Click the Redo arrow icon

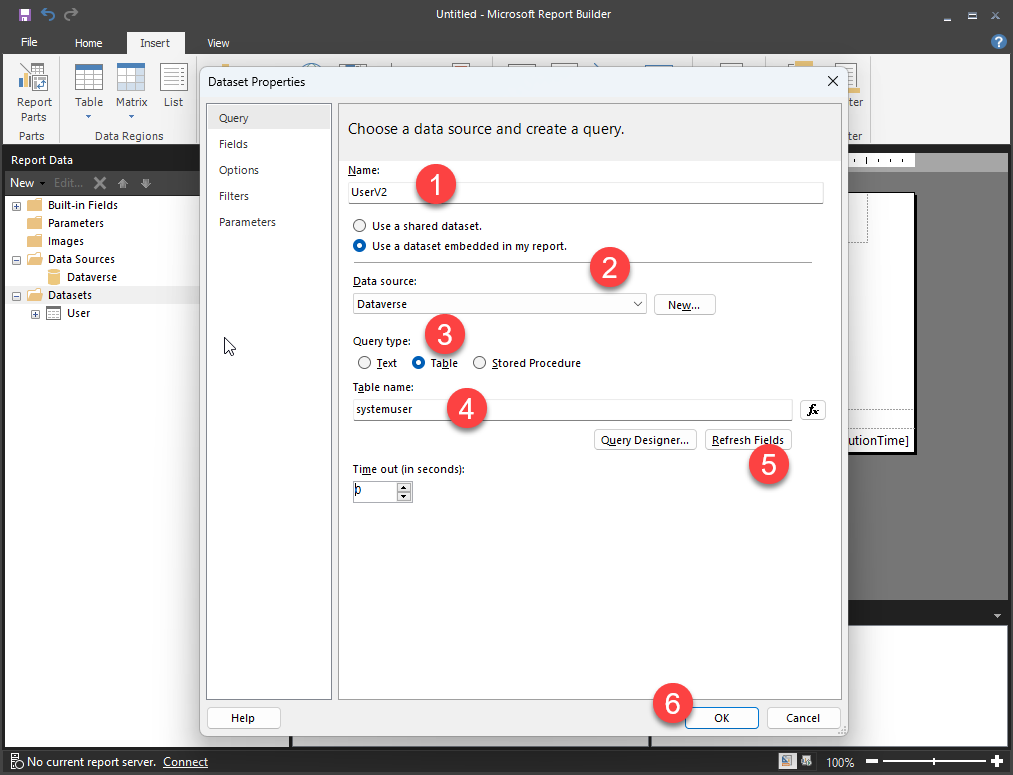(x=71, y=14)
